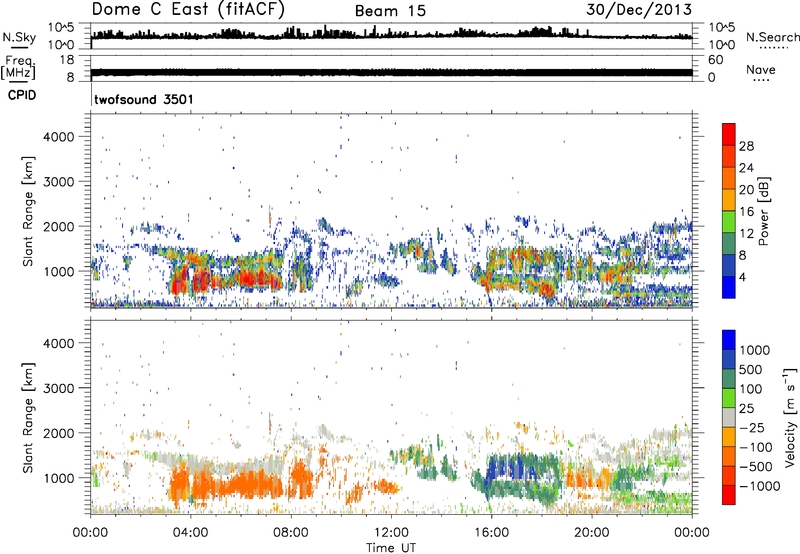Image resolution: width=800 pixels, height=554 pixels.
Task: Pick the red top segment of Power color bar
Action: (729, 134)
